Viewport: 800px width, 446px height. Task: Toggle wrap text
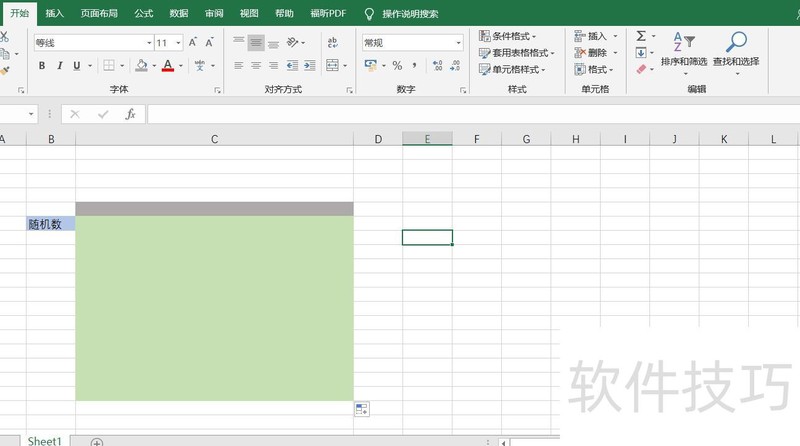(333, 42)
